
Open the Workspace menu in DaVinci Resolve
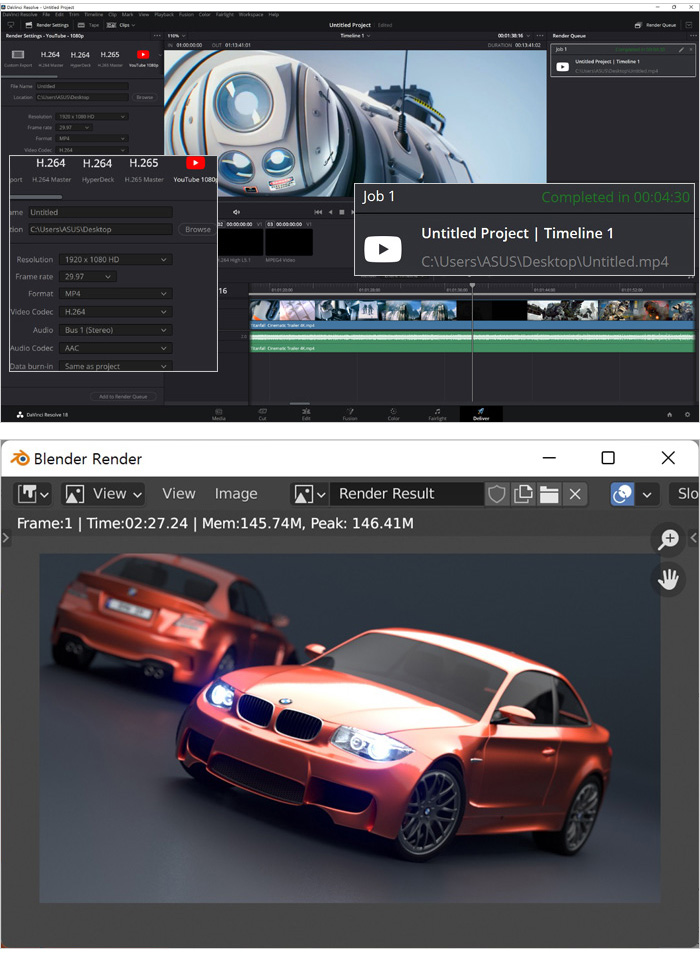pos(250,15)
